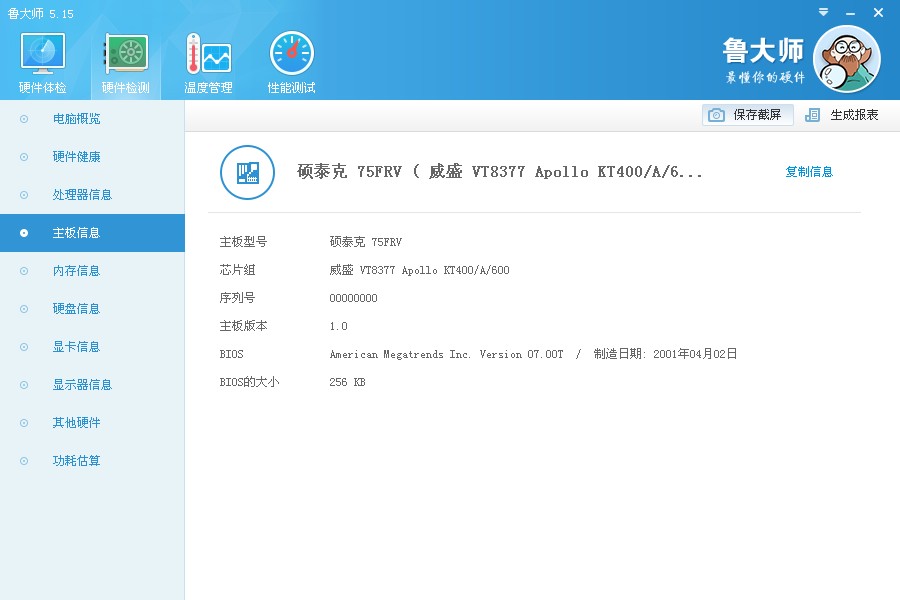Image resolution: width=900 pixels, height=600 pixels.
Task: Click the 复制信息 copy info link
Action: [809, 172]
